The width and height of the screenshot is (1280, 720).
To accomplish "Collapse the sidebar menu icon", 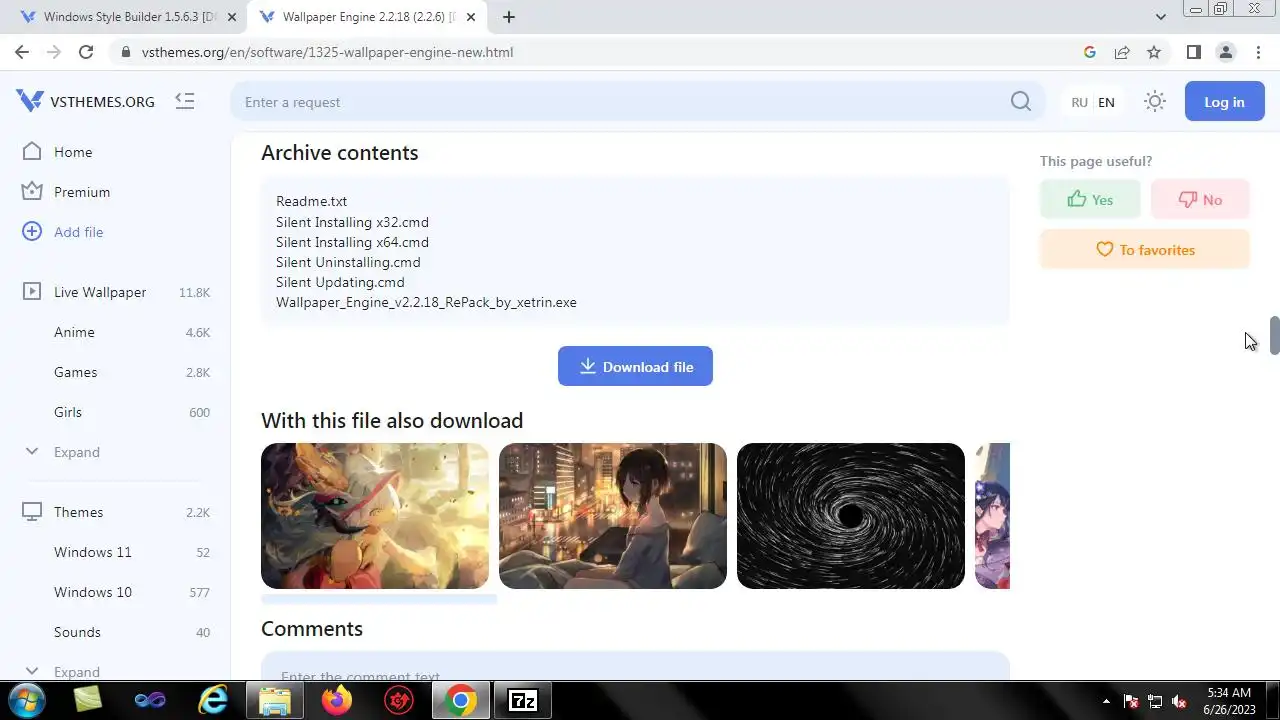I will click(184, 101).
